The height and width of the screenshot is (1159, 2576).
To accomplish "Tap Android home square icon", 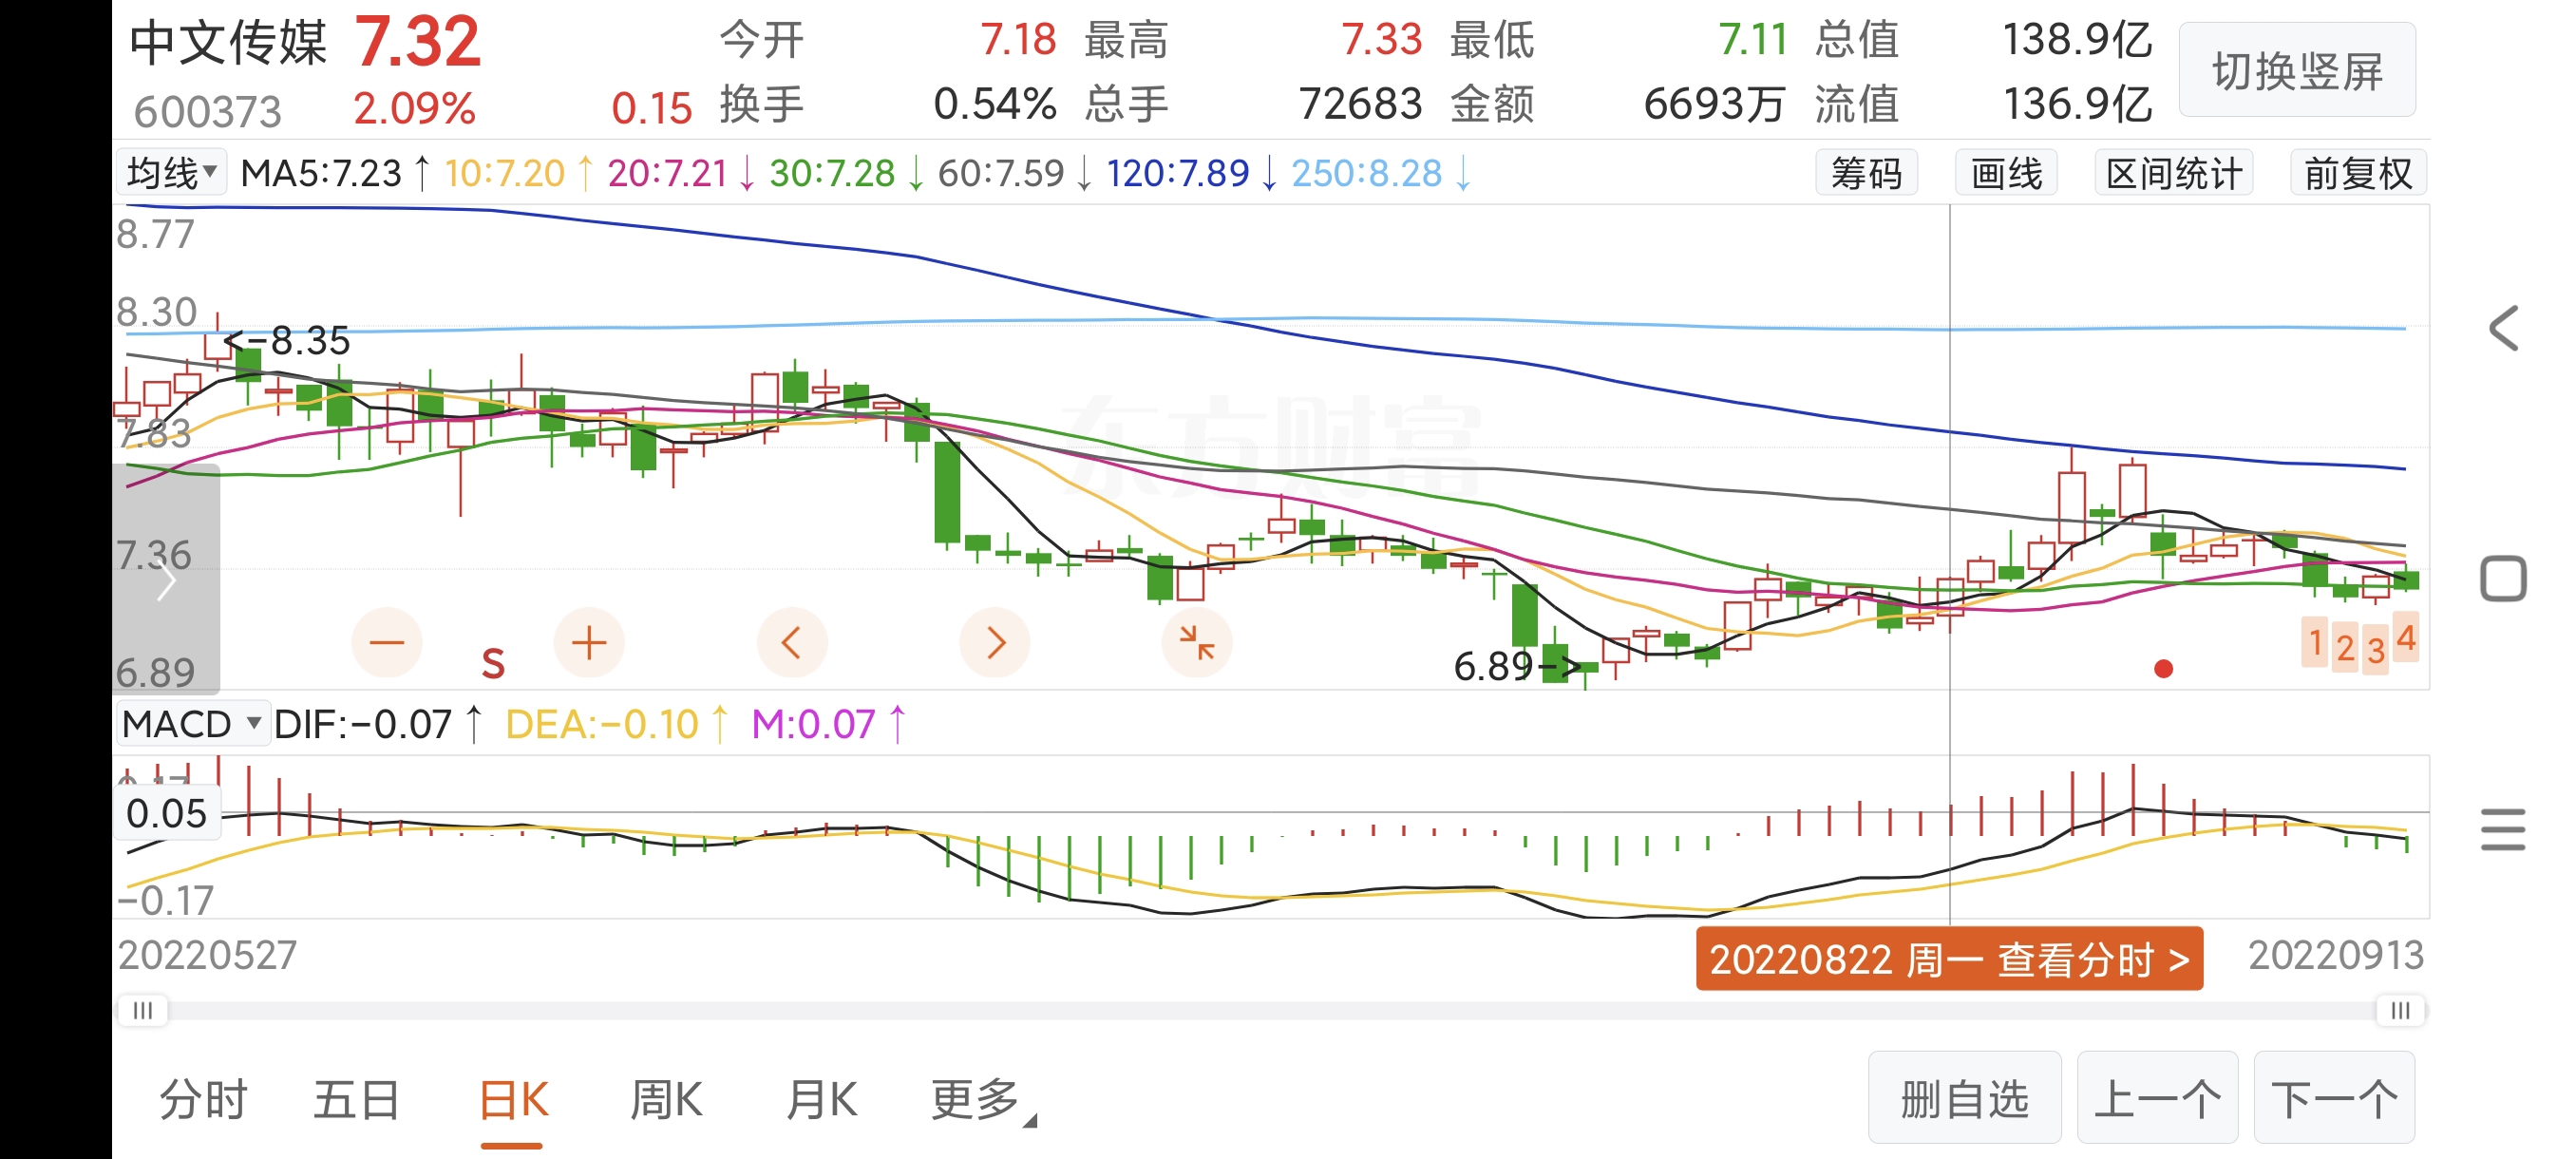I will tap(2502, 578).
